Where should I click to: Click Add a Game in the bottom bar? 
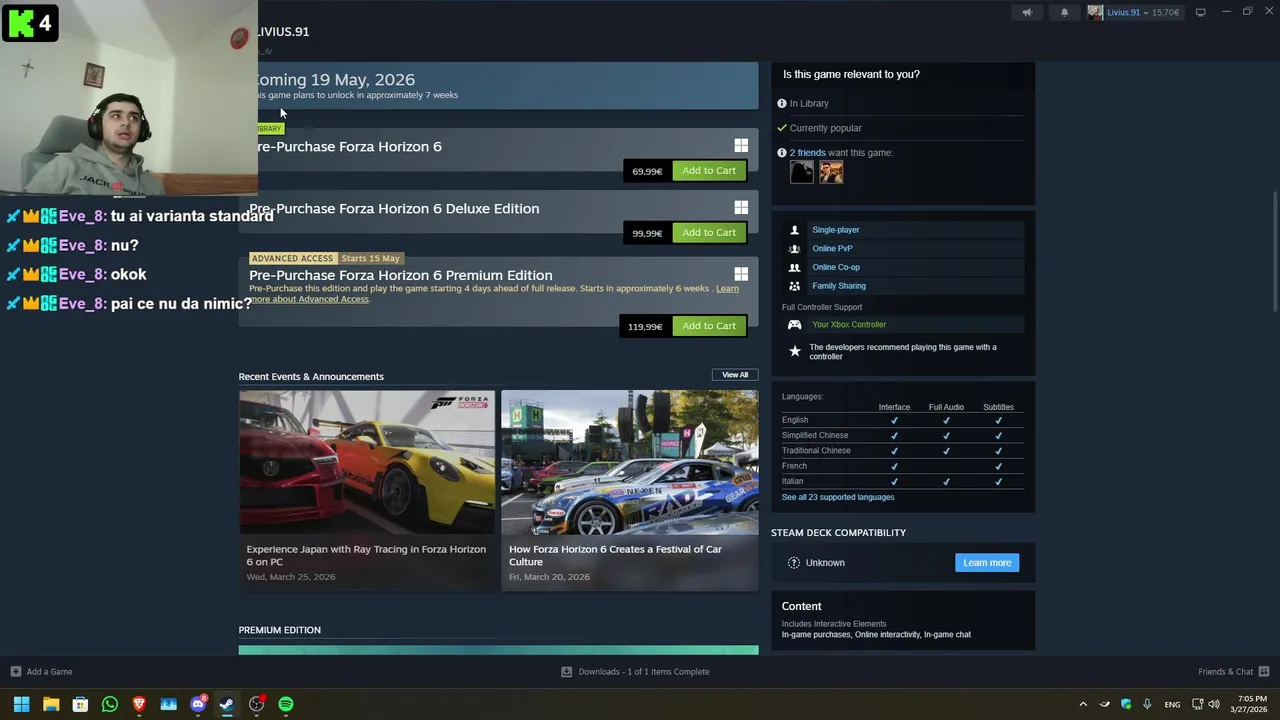pyautogui.click(x=41, y=672)
